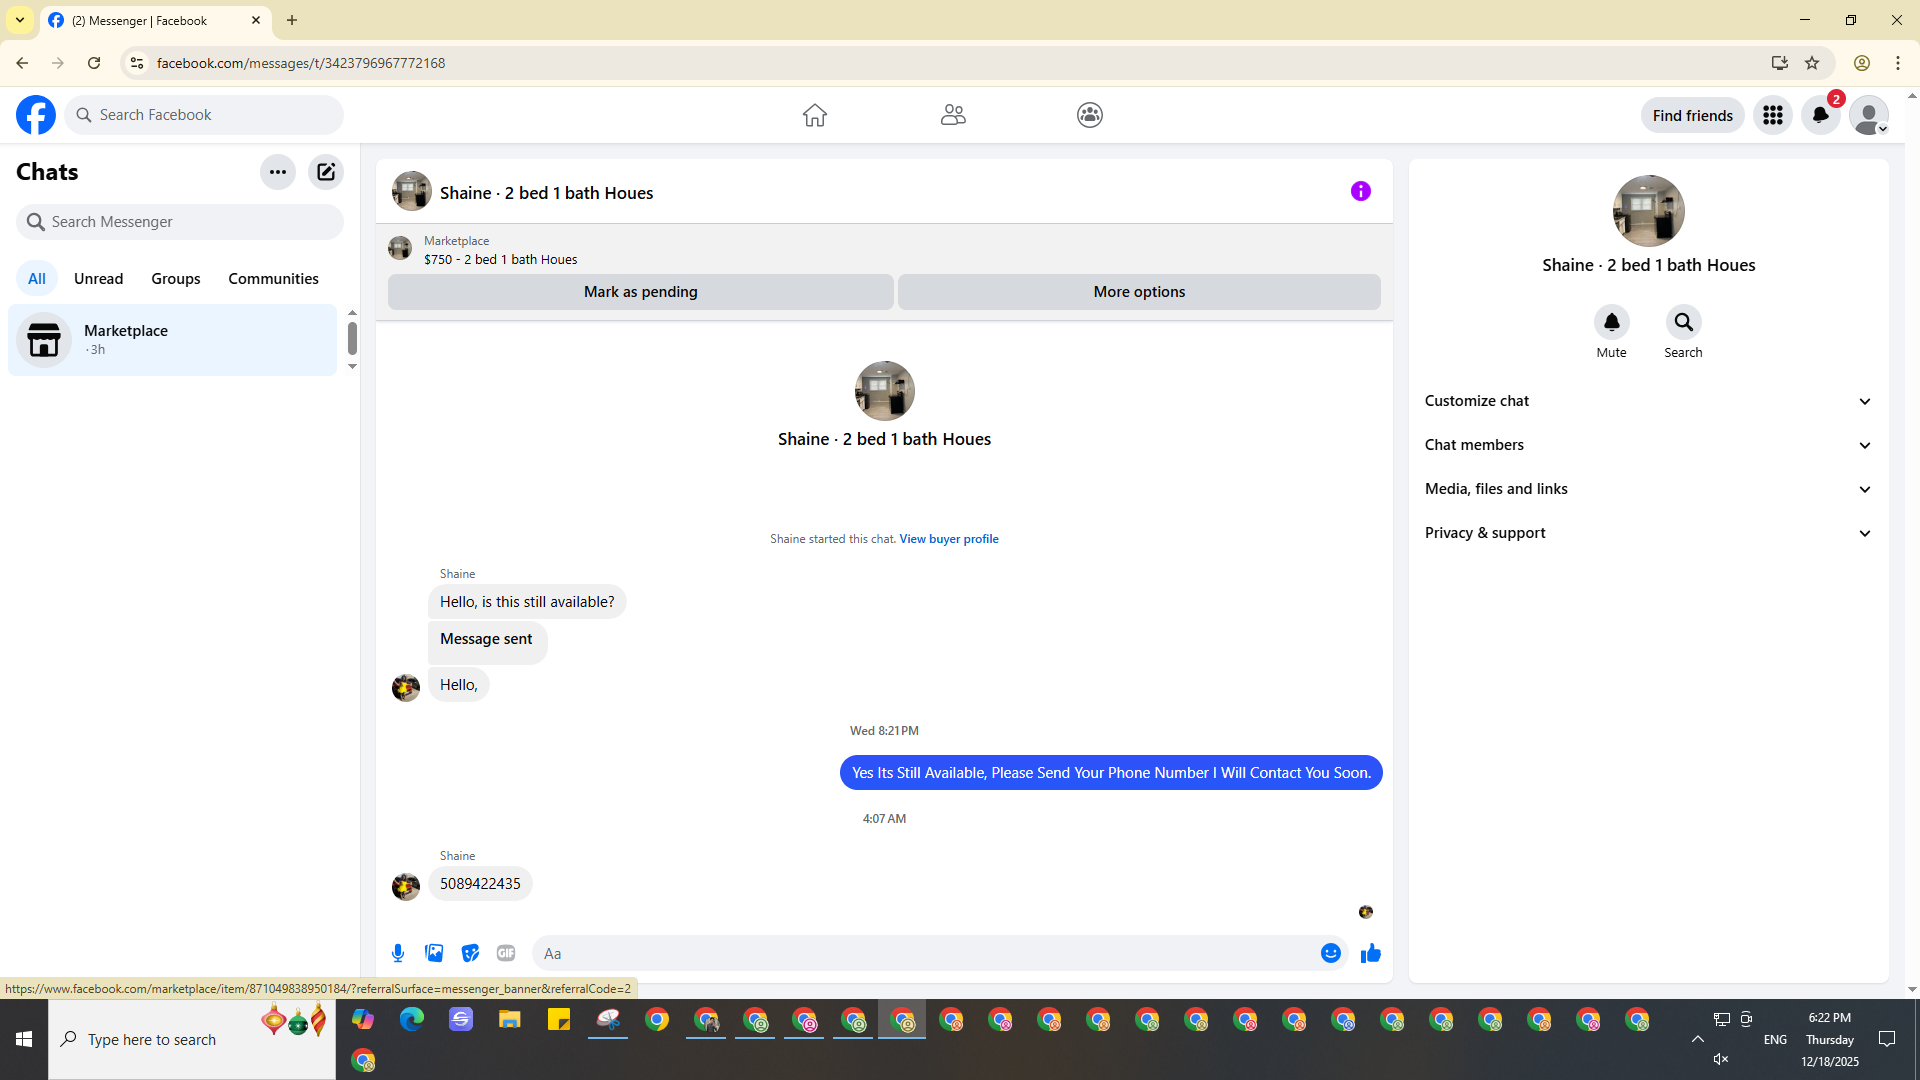1920x1080 pixels.
Task: Send a thumbs-up like
Action: 1371,953
